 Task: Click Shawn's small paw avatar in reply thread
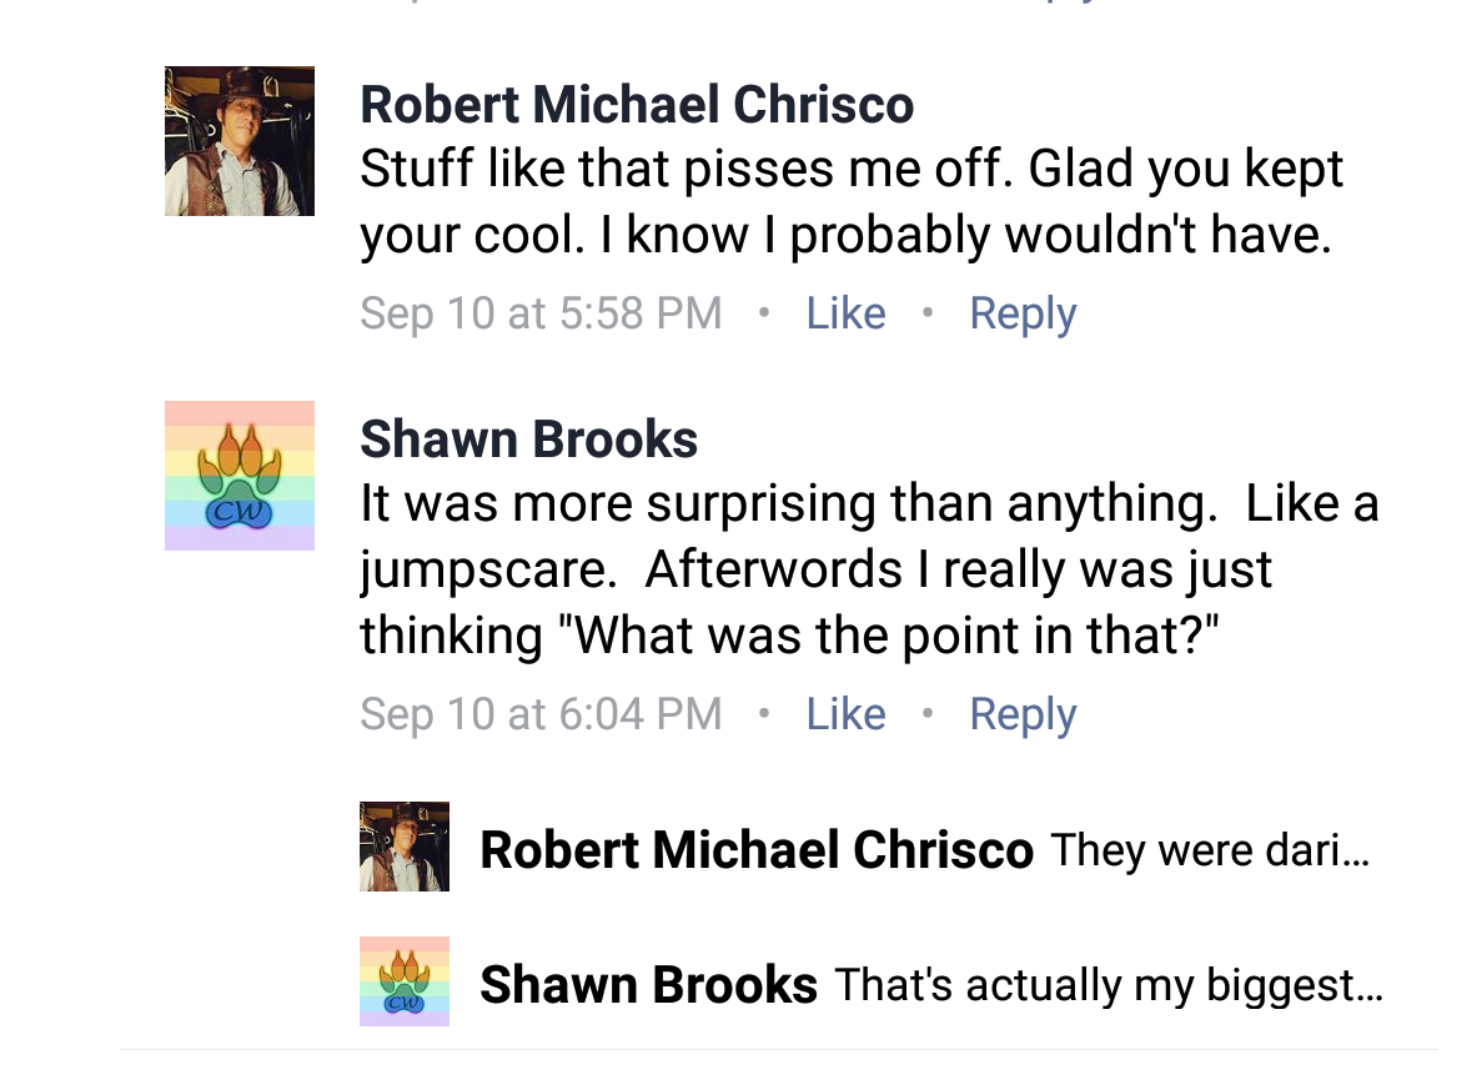(404, 981)
